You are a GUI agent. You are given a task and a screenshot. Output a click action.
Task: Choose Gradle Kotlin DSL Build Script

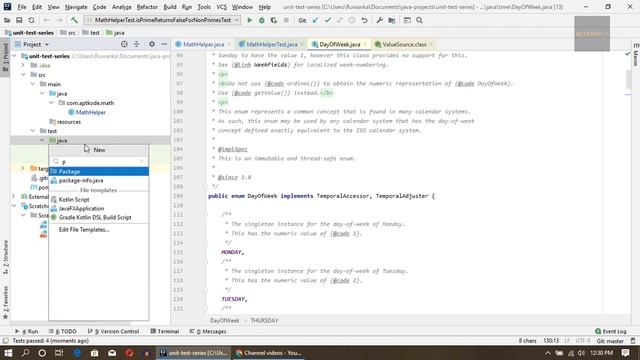[99, 218]
